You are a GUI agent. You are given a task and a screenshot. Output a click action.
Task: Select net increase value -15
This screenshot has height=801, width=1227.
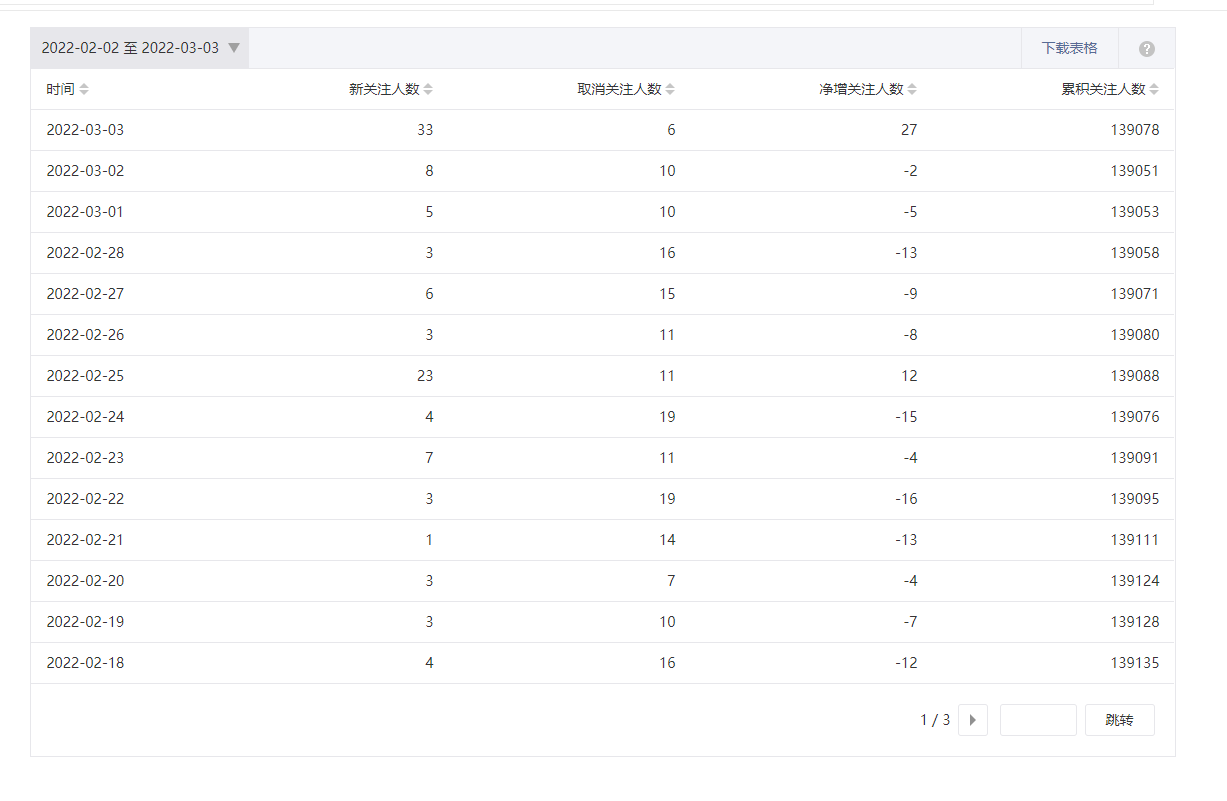coord(906,417)
